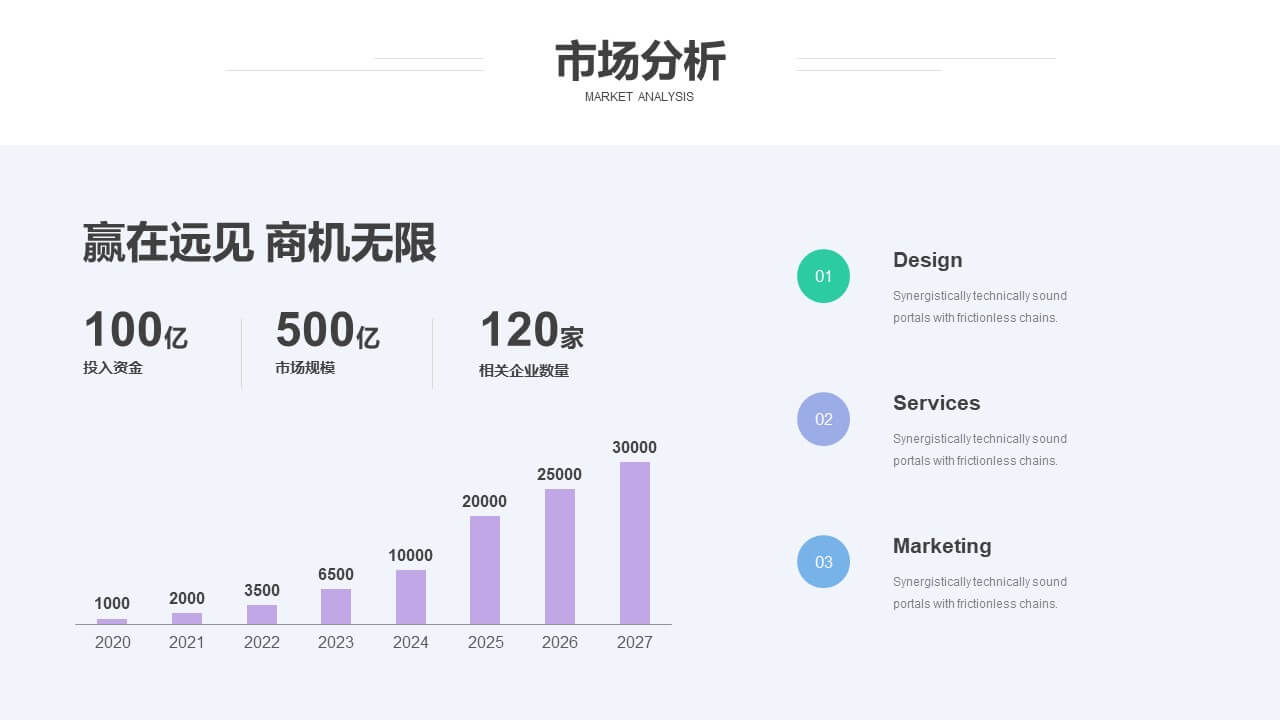Click the 2026 axis label
The height and width of the screenshot is (720, 1280).
tap(560, 642)
